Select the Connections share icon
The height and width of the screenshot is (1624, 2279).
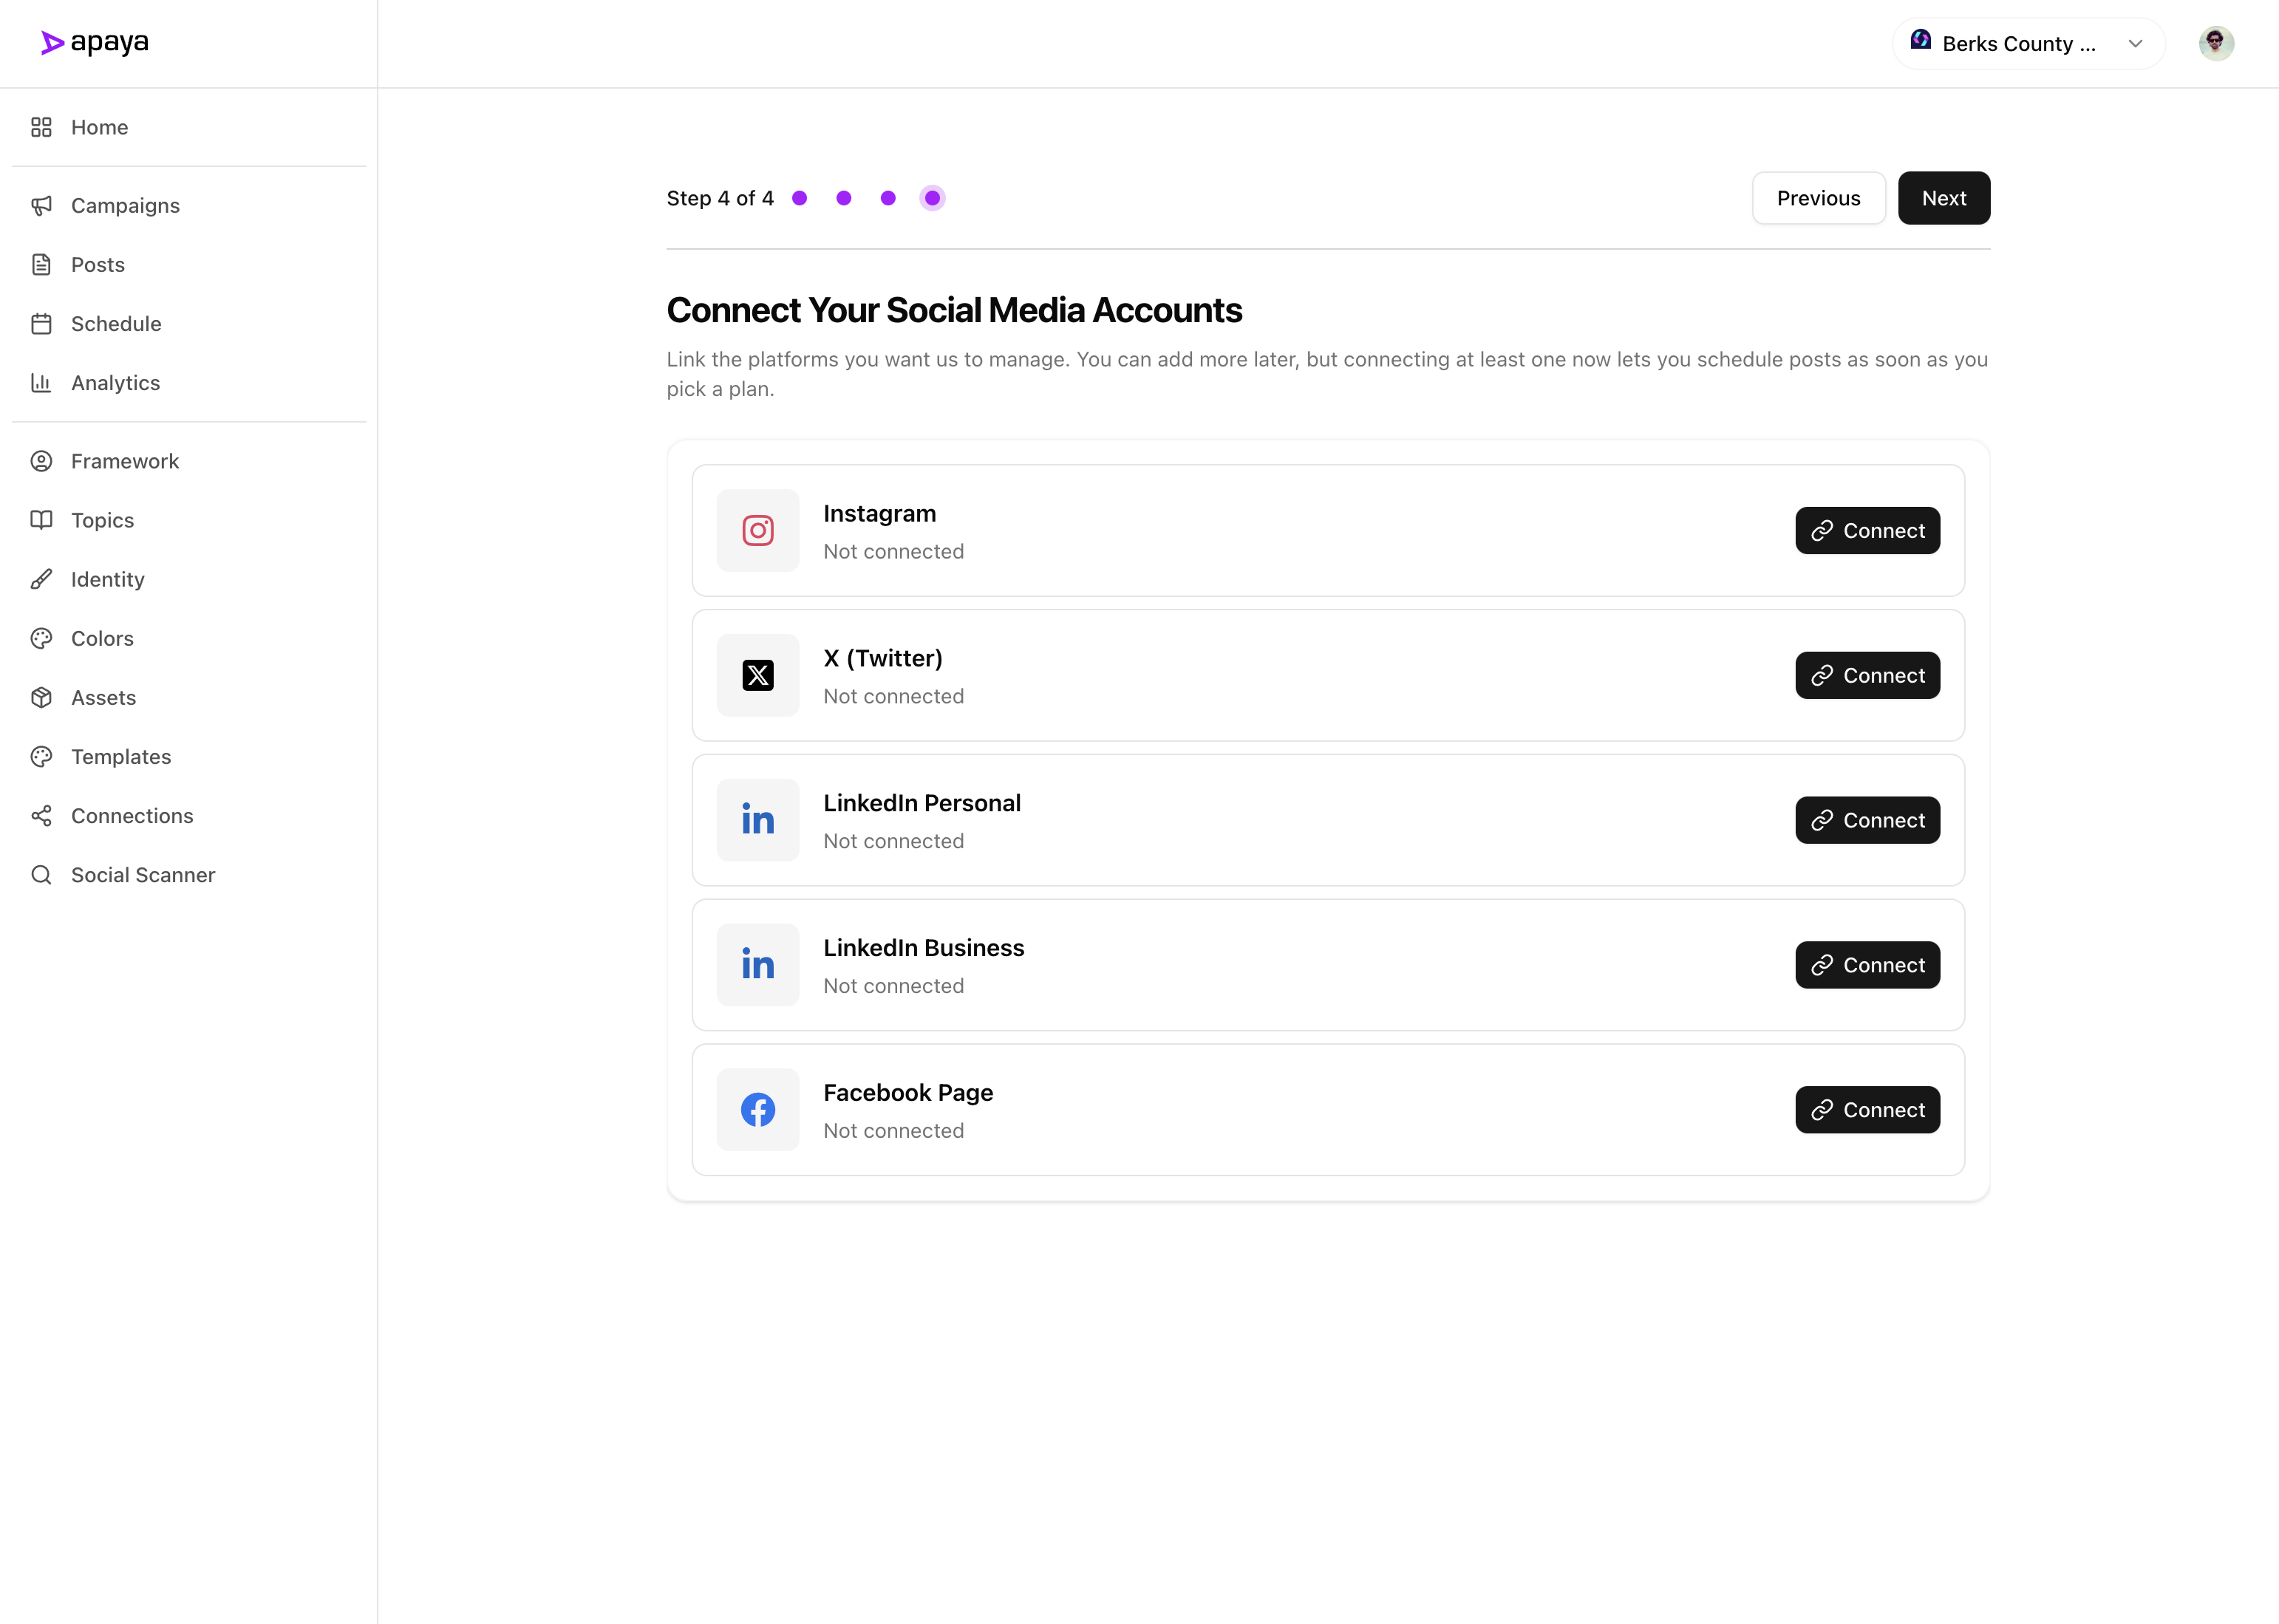click(41, 815)
